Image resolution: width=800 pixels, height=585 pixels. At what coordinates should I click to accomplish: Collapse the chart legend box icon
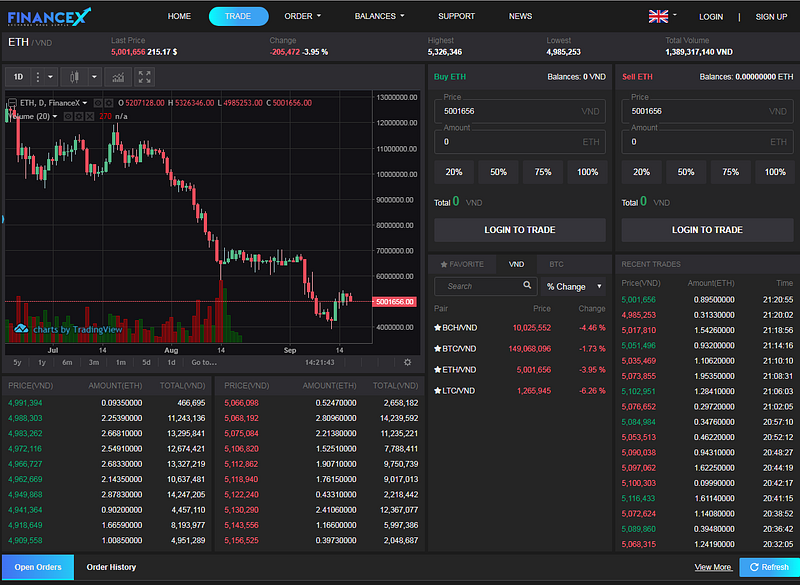12,103
